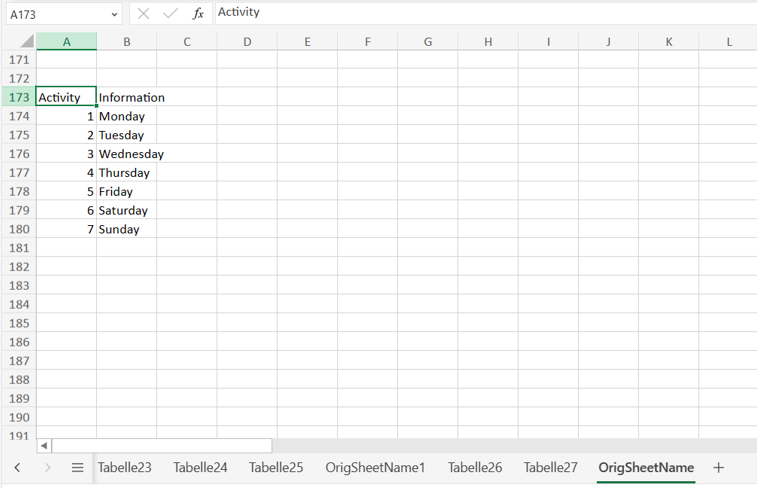
Task: Select column A header
Action: [67, 42]
